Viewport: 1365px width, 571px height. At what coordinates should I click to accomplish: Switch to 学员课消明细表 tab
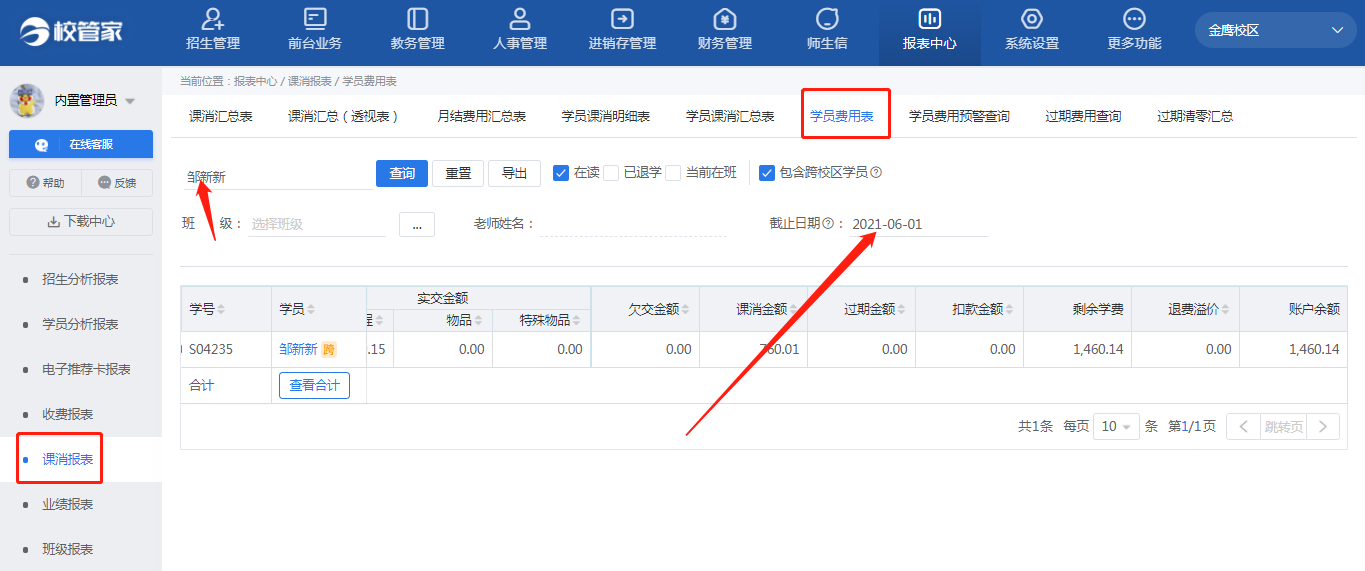(606, 116)
